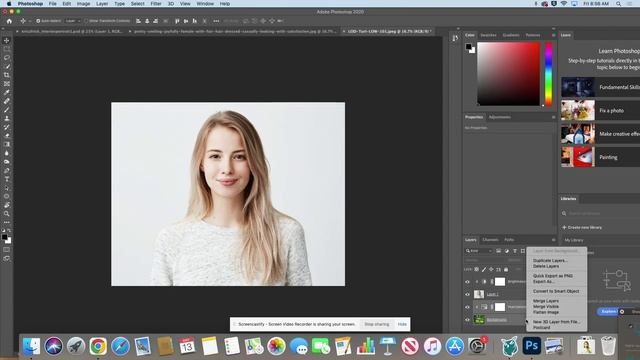
Task: Open the Layers panel flyout menu
Action: (553, 240)
